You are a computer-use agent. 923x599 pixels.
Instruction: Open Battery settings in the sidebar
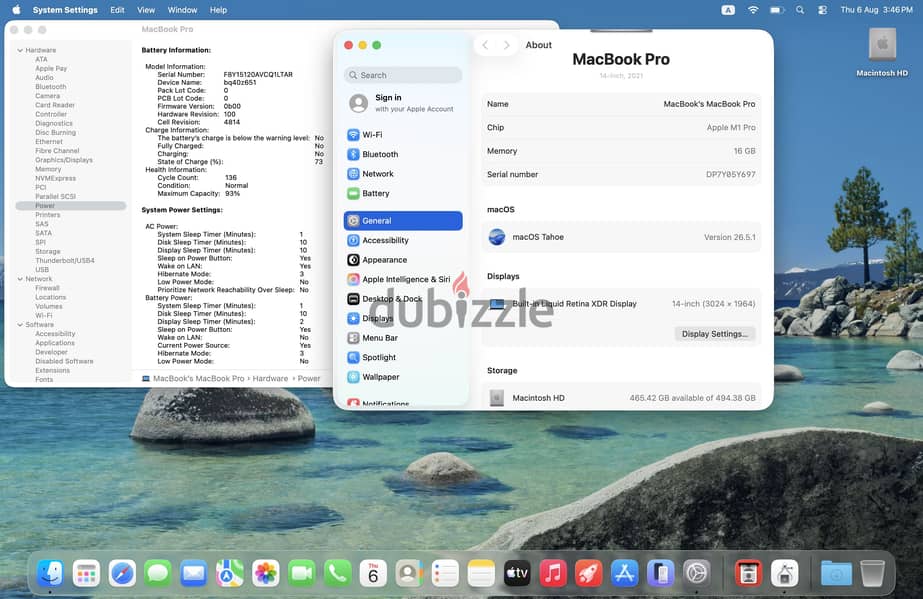coord(403,193)
